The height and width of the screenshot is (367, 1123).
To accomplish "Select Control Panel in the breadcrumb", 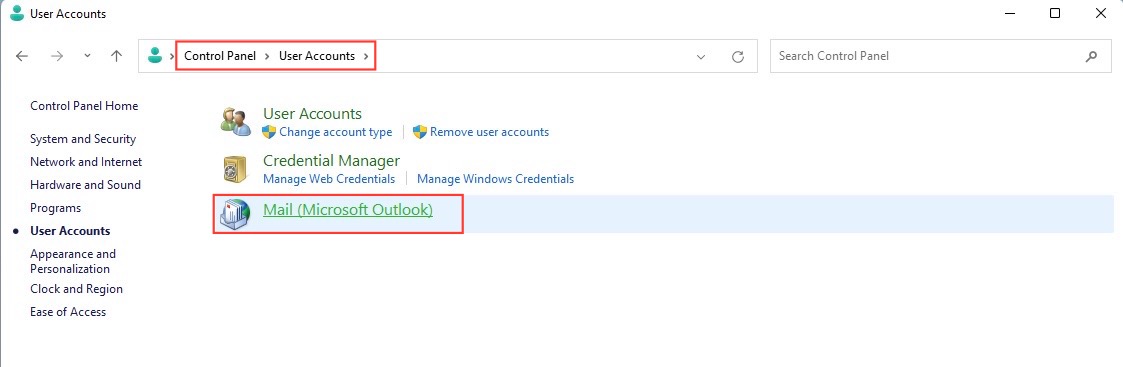I will [x=220, y=56].
